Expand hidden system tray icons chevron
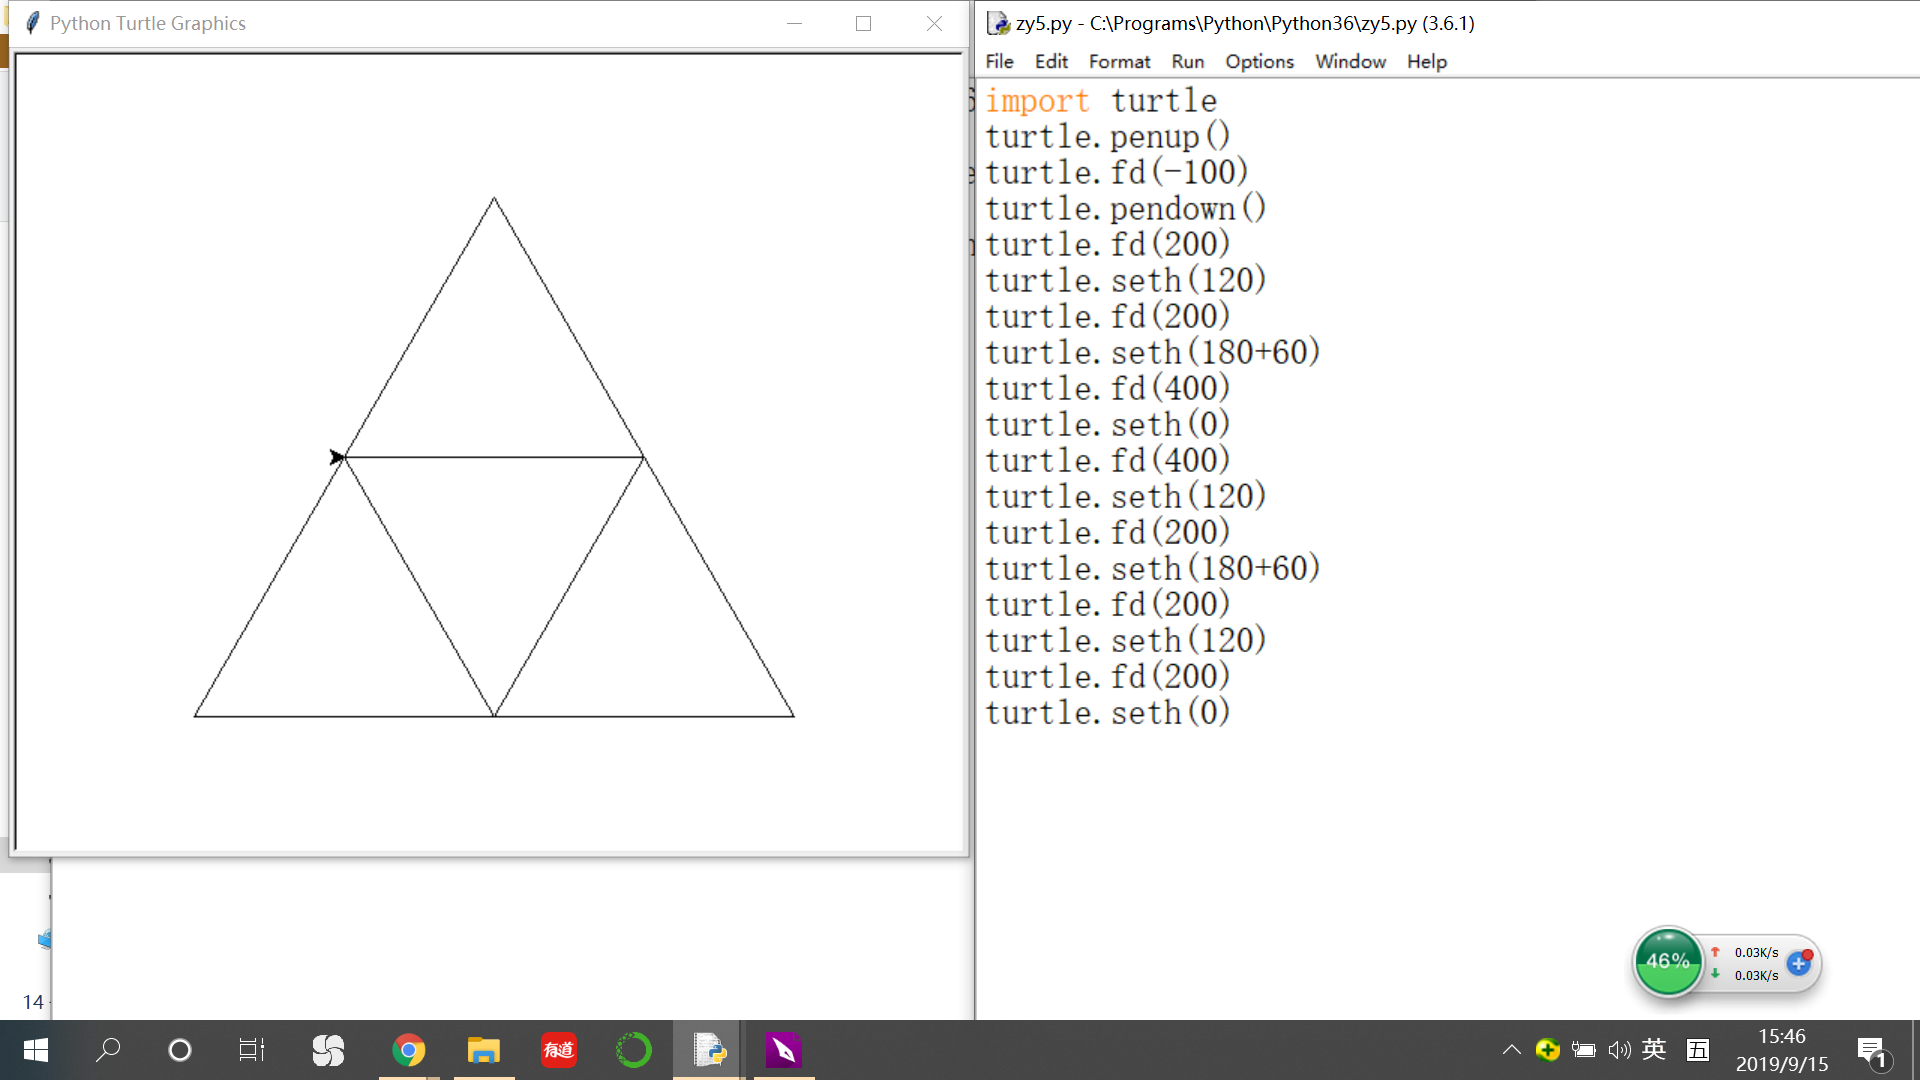This screenshot has width=1920, height=1080. (x=1511, y=1050)
